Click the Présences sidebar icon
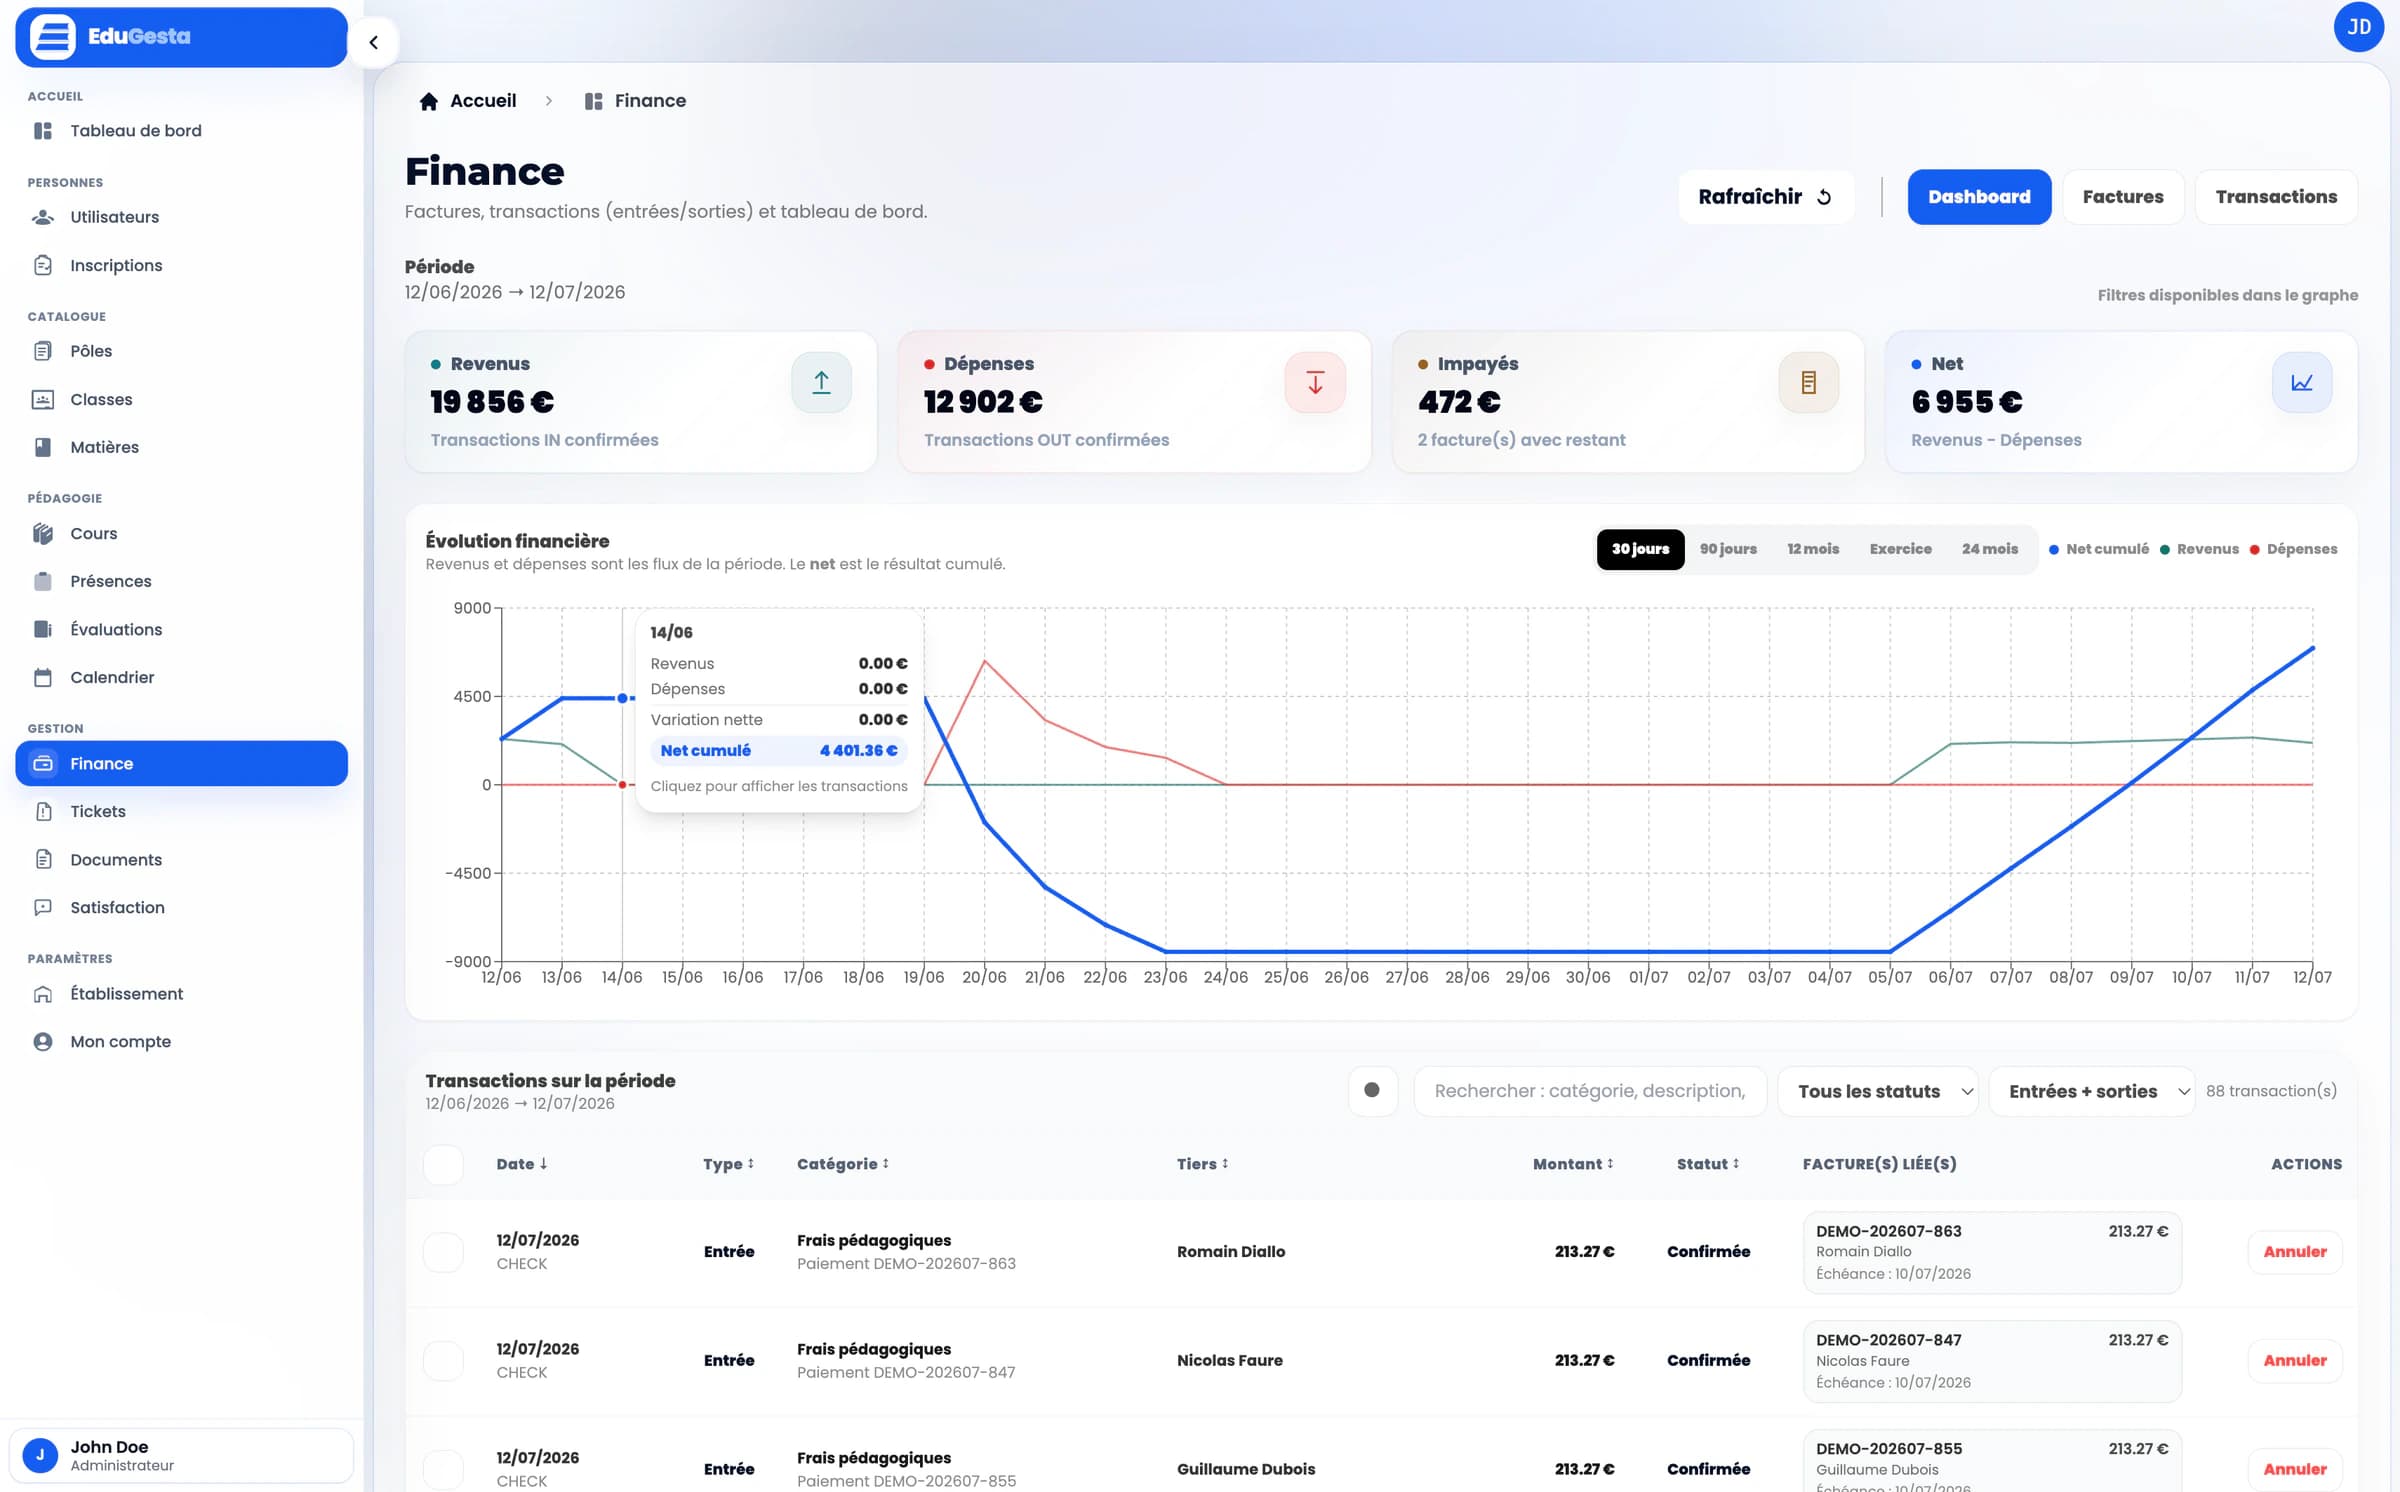This screenshot has height=1492, width=2400. (43, 581)
